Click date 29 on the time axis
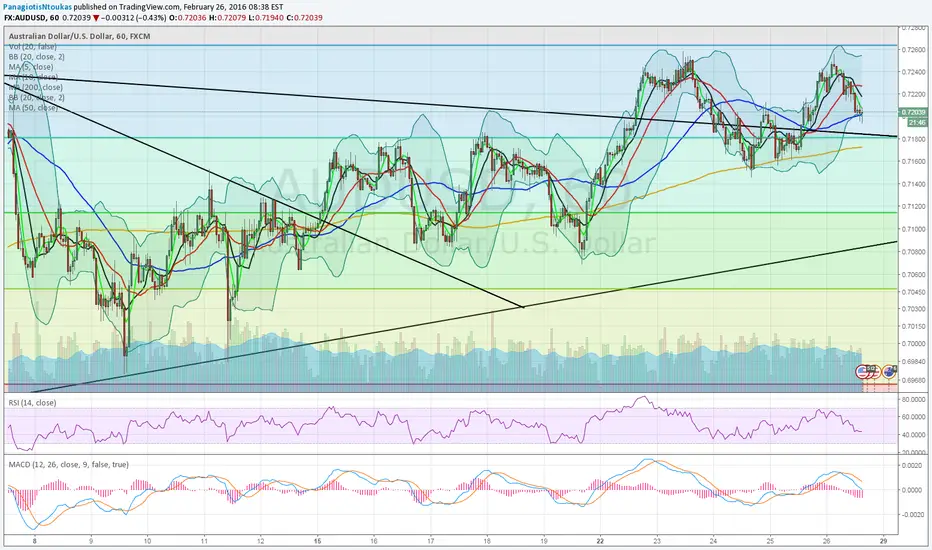 pyautogui.click(x=883, y=541)
